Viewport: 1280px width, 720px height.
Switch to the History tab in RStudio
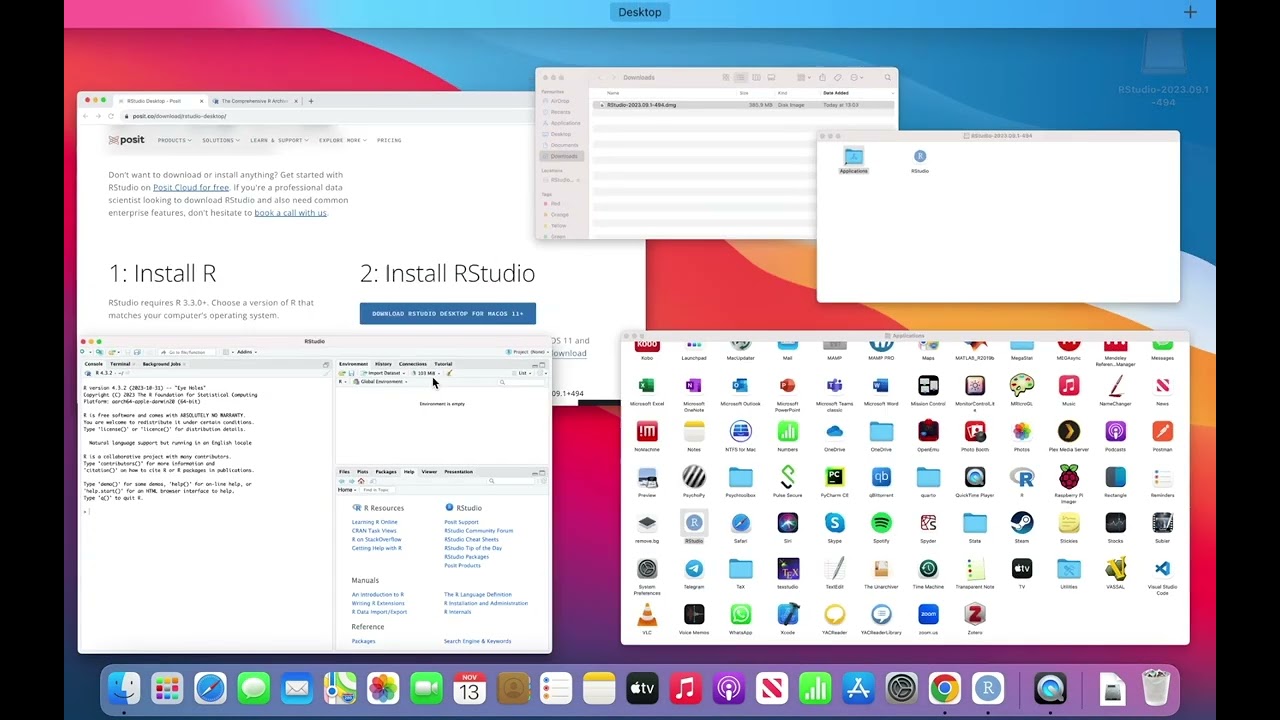[383, 364]
